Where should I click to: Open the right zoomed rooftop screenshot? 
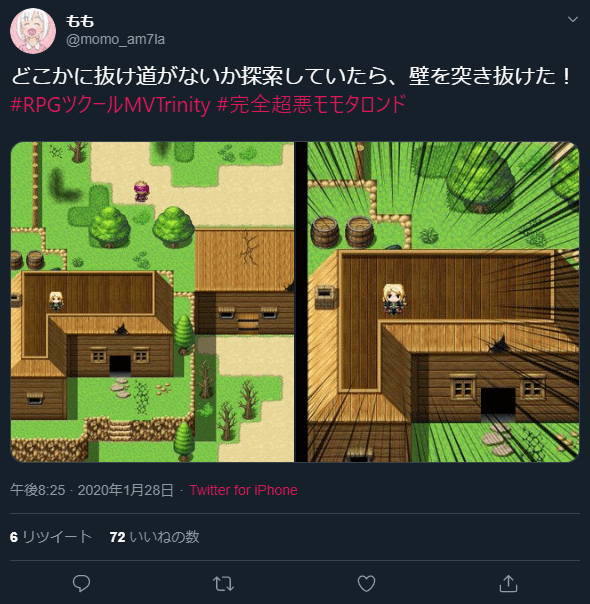click(x=443, y=302)
